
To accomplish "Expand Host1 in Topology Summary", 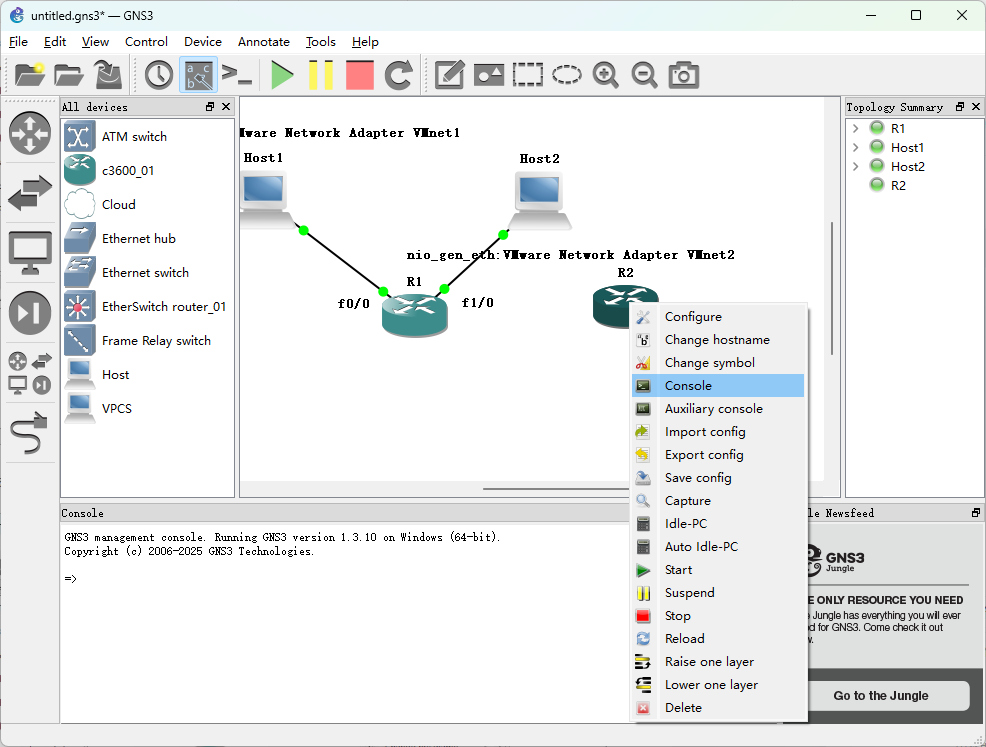I will pos(856,147).
